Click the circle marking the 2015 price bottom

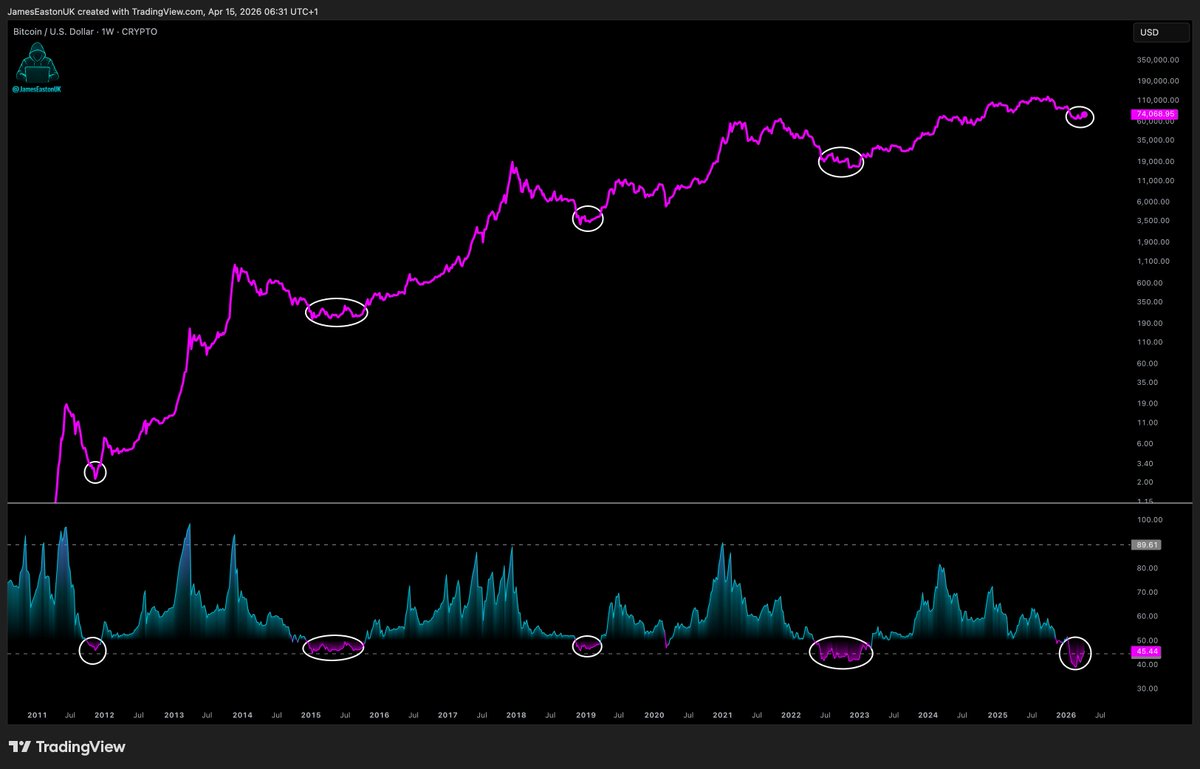pos(337,312)
